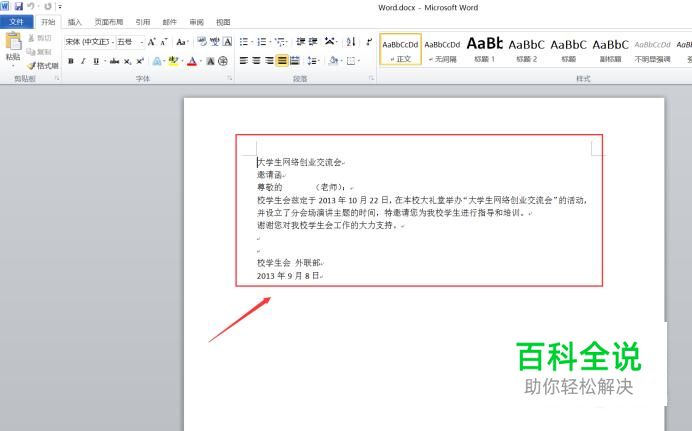Open the Font (字体) dialog launcher
Screen dimensions: 692x431
[x=229, y=79]
